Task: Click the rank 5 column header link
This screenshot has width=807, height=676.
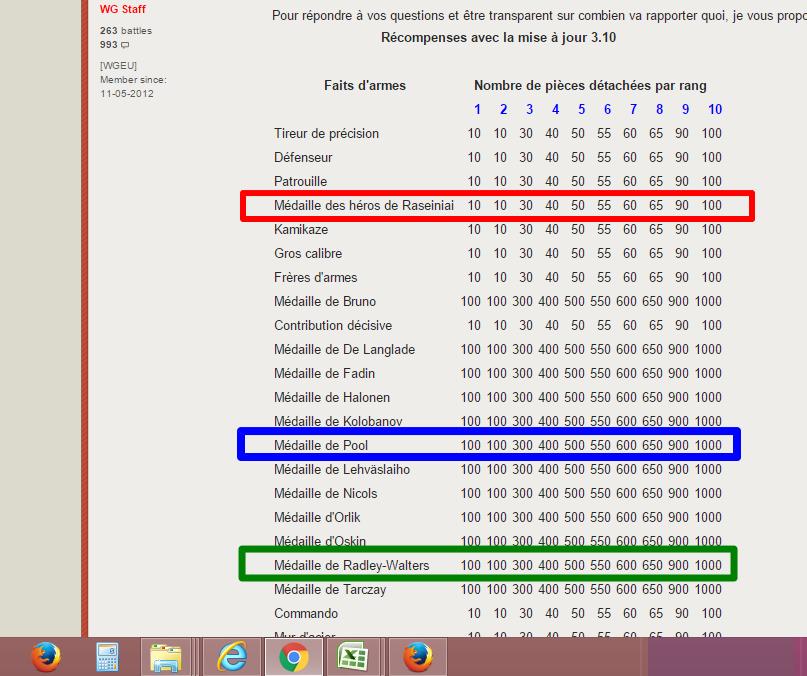Action: 581,109
